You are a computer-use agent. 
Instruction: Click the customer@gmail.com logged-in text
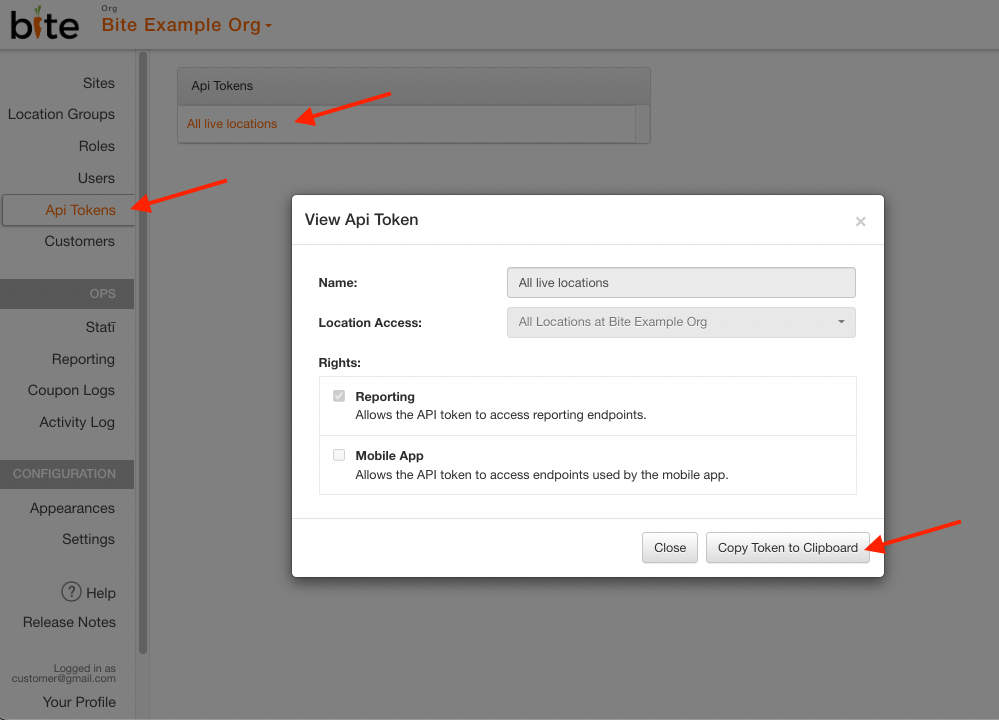coord(64,679)
